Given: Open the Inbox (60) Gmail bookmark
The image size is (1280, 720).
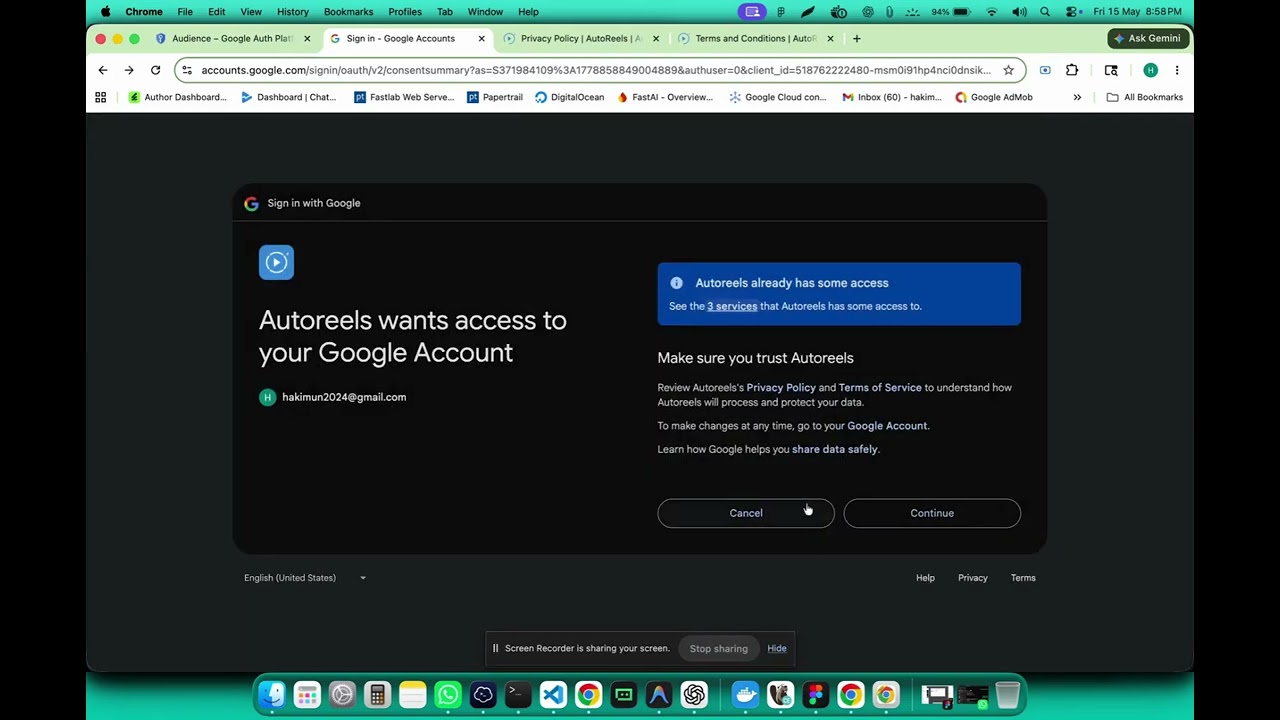Looking at the screenshot, I should (x=890, y=97).
